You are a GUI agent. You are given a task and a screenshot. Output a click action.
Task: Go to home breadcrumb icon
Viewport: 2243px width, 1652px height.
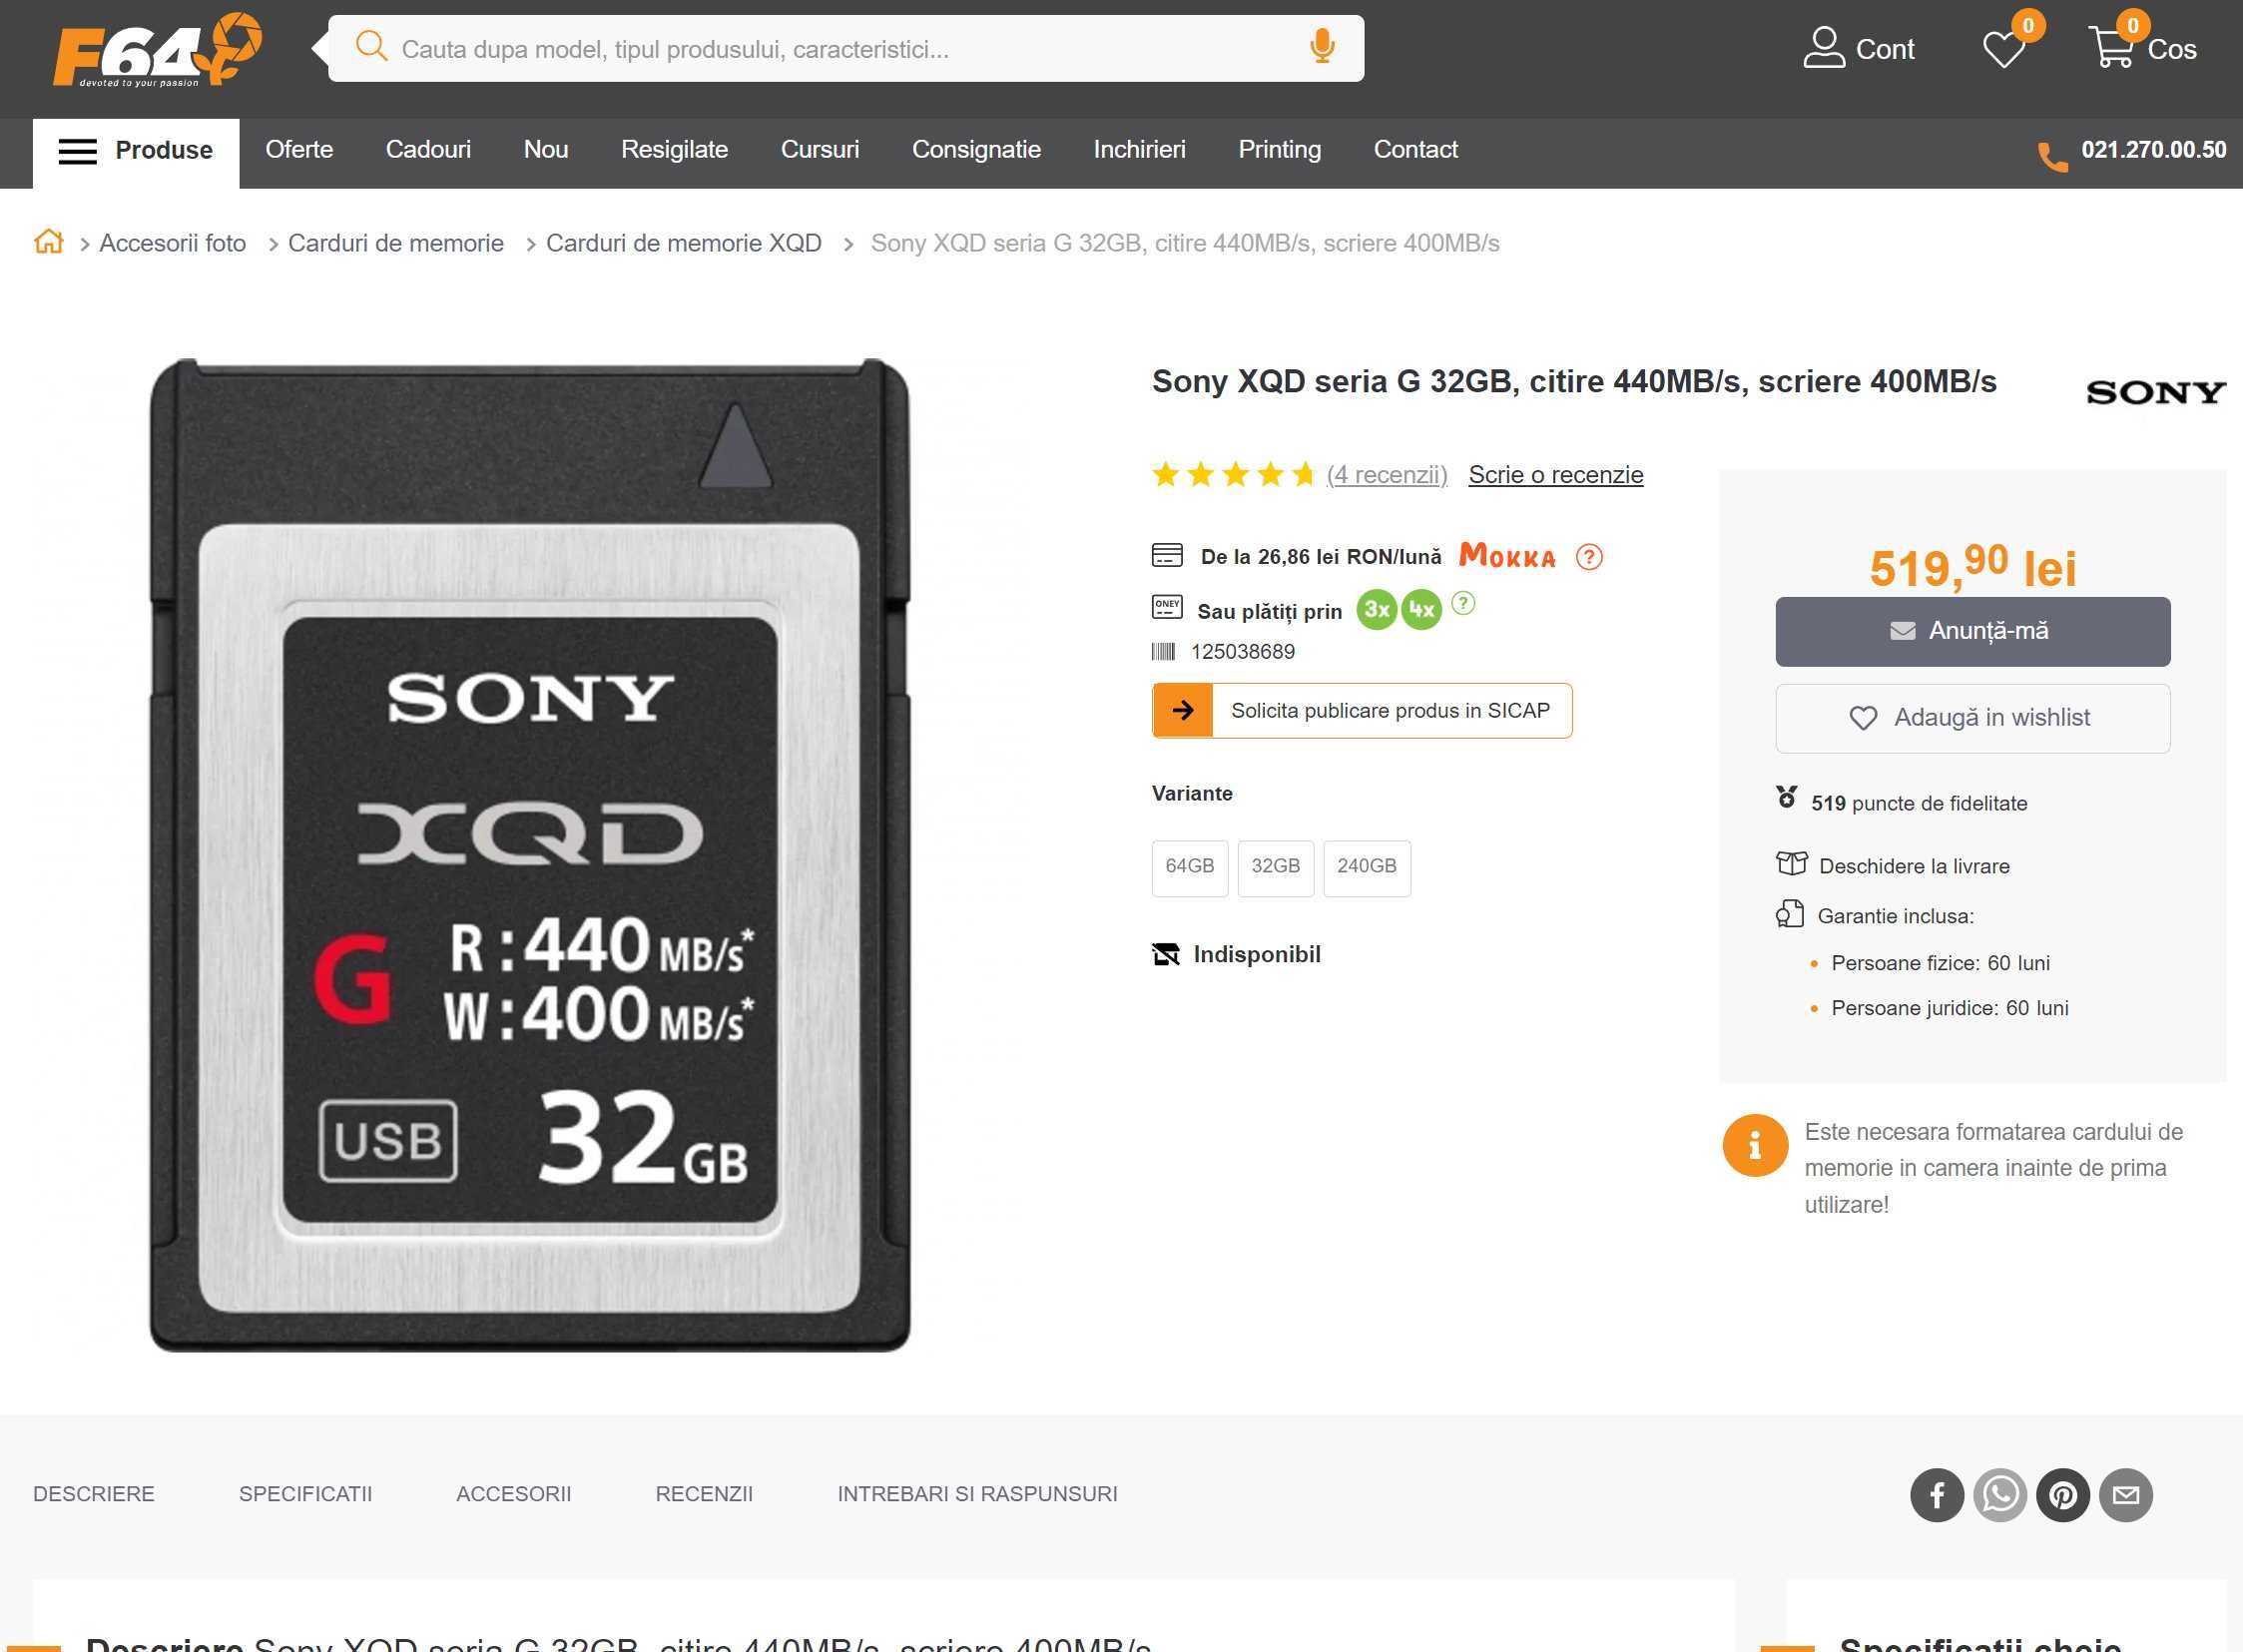click(x=48, y=242)
